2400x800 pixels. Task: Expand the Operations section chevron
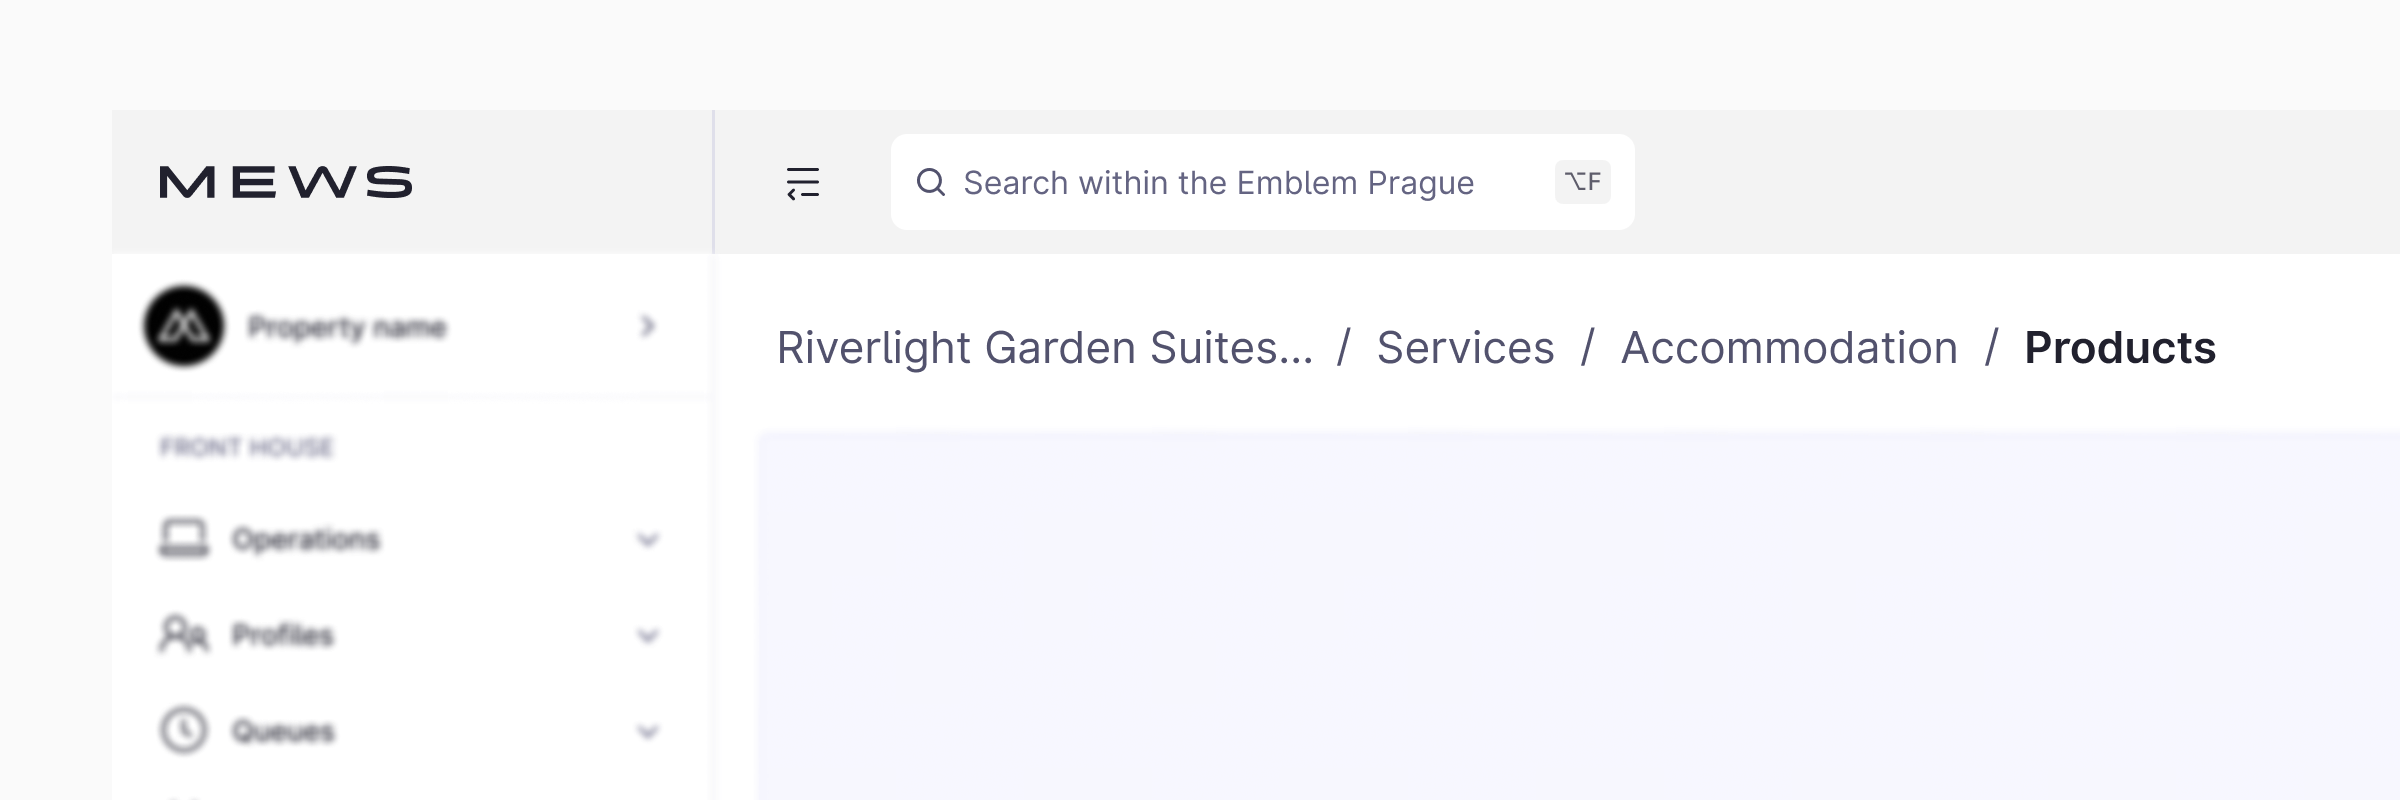648,540
